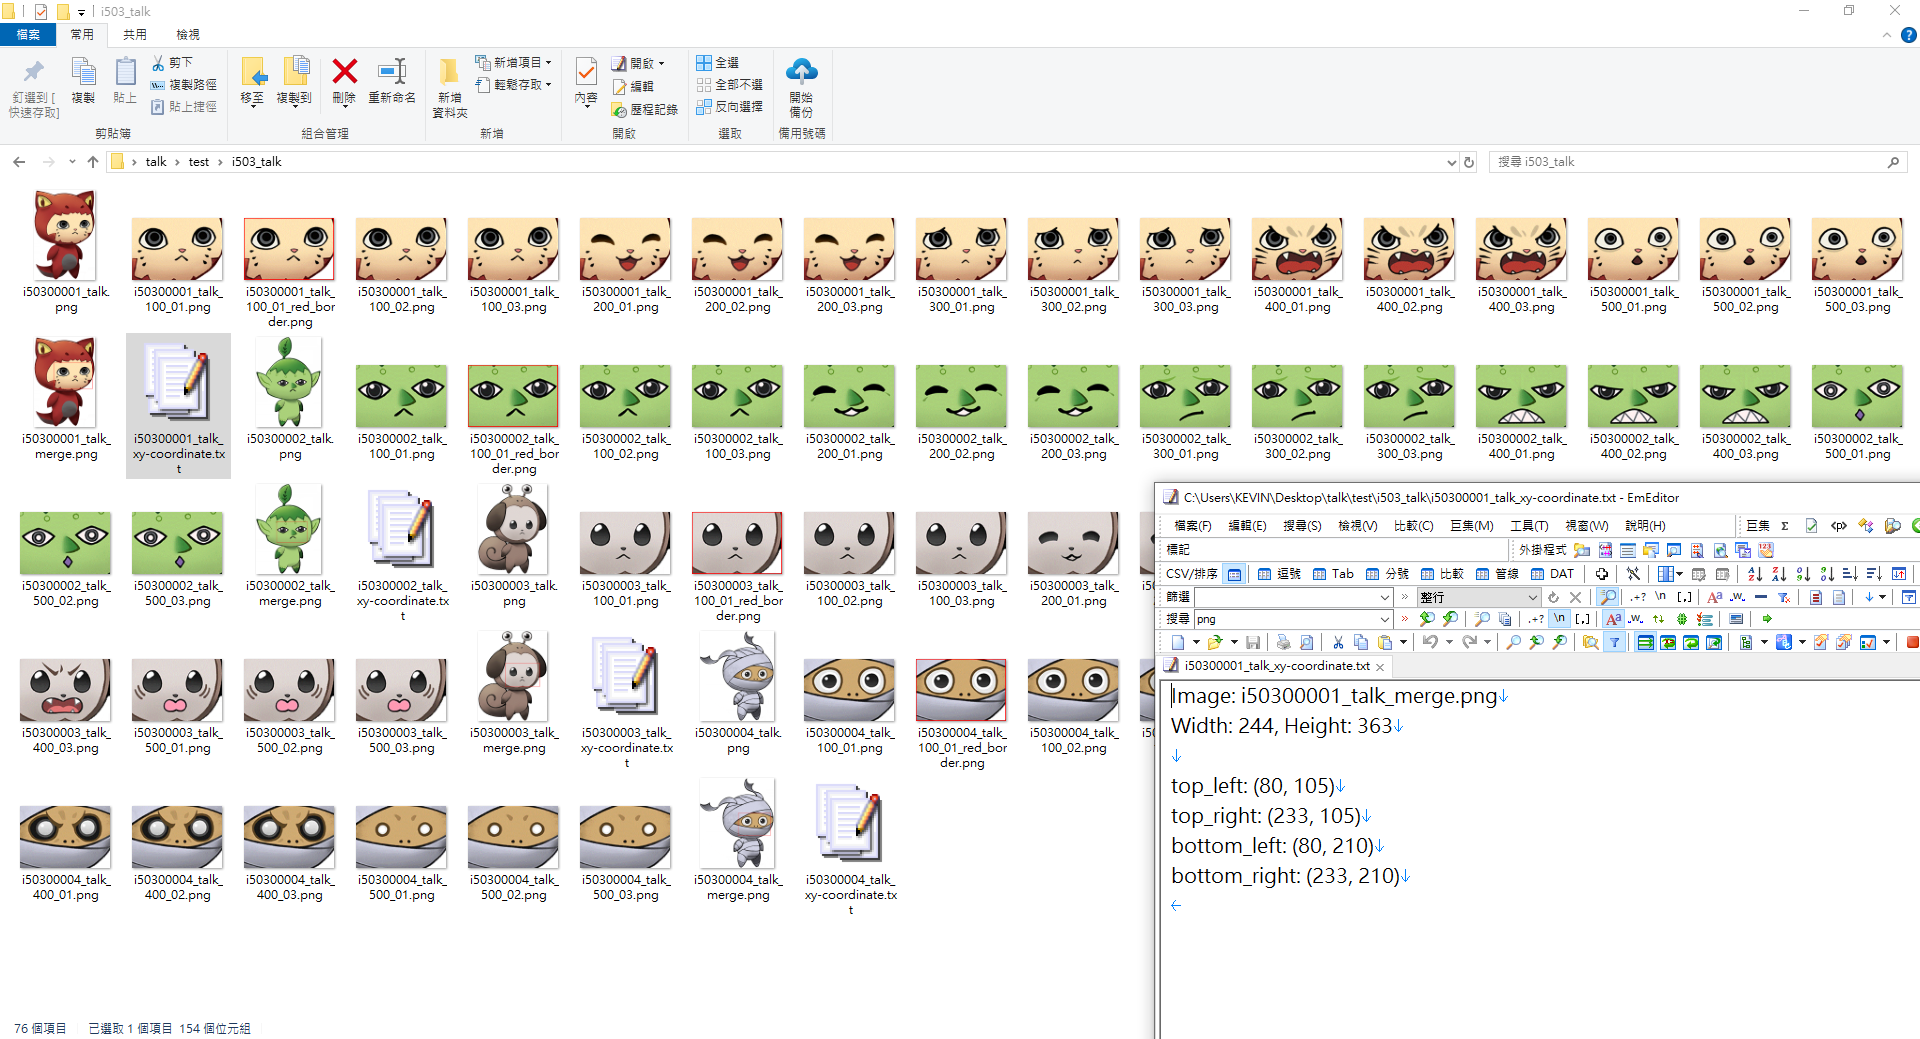Click Select All (全選) in the ribbon

(718, 62)
